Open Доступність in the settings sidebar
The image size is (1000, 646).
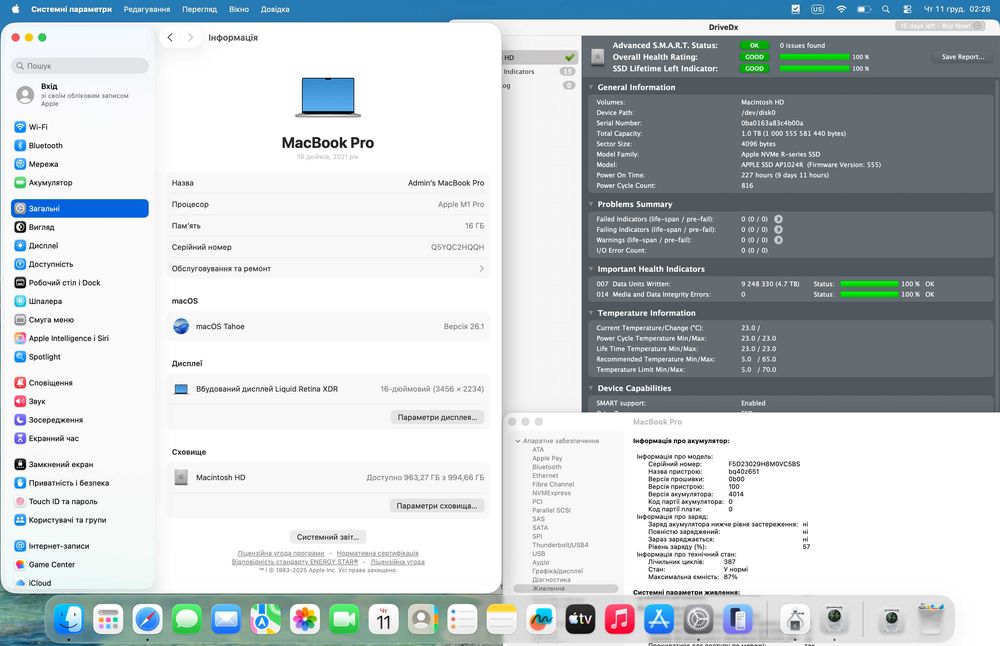pos(80,264)
